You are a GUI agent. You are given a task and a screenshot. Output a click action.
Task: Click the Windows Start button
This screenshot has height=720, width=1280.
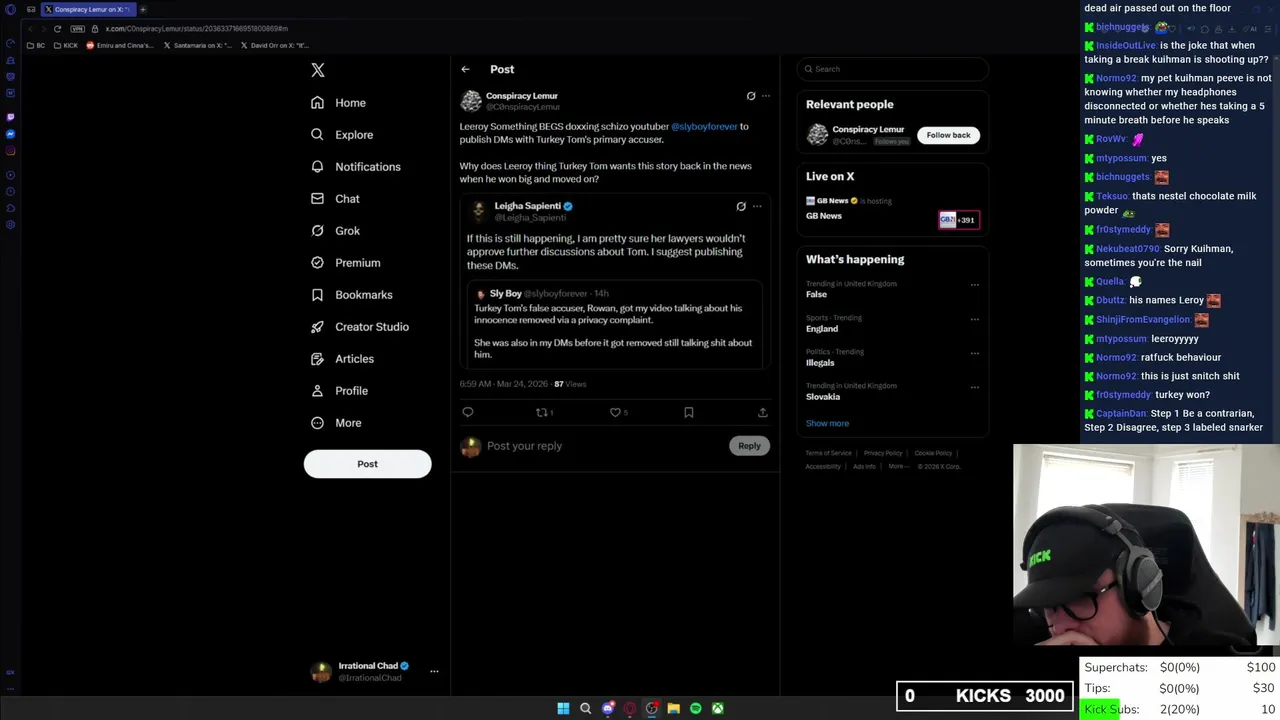click(563, 709)
